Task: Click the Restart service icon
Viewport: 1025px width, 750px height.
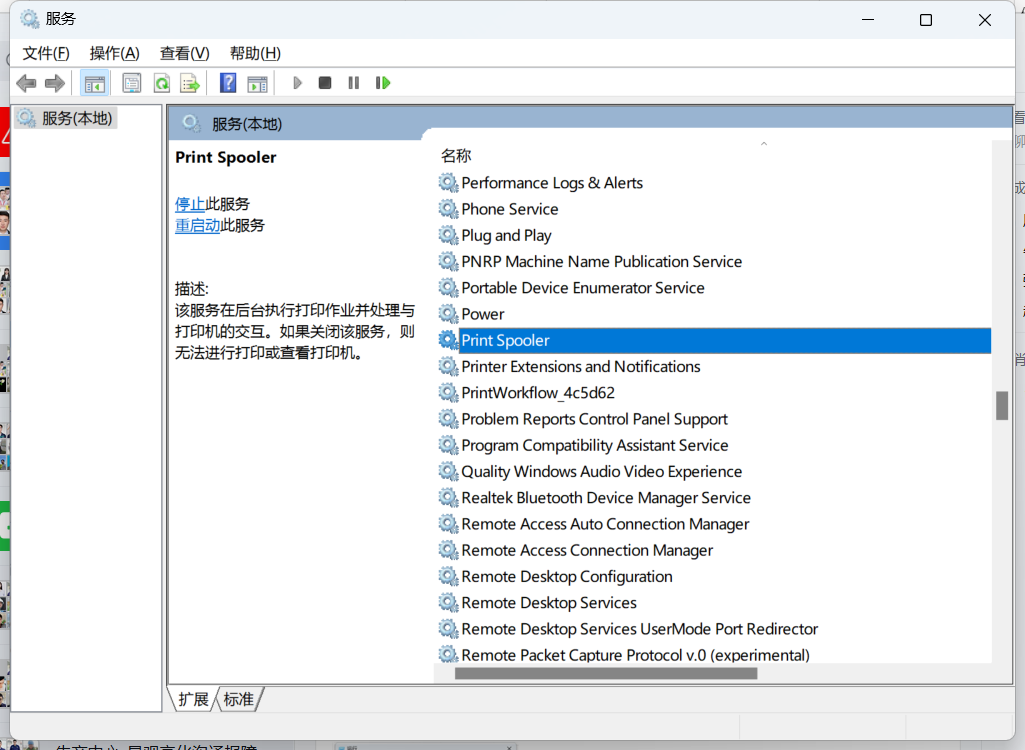Action: point(383,83)
